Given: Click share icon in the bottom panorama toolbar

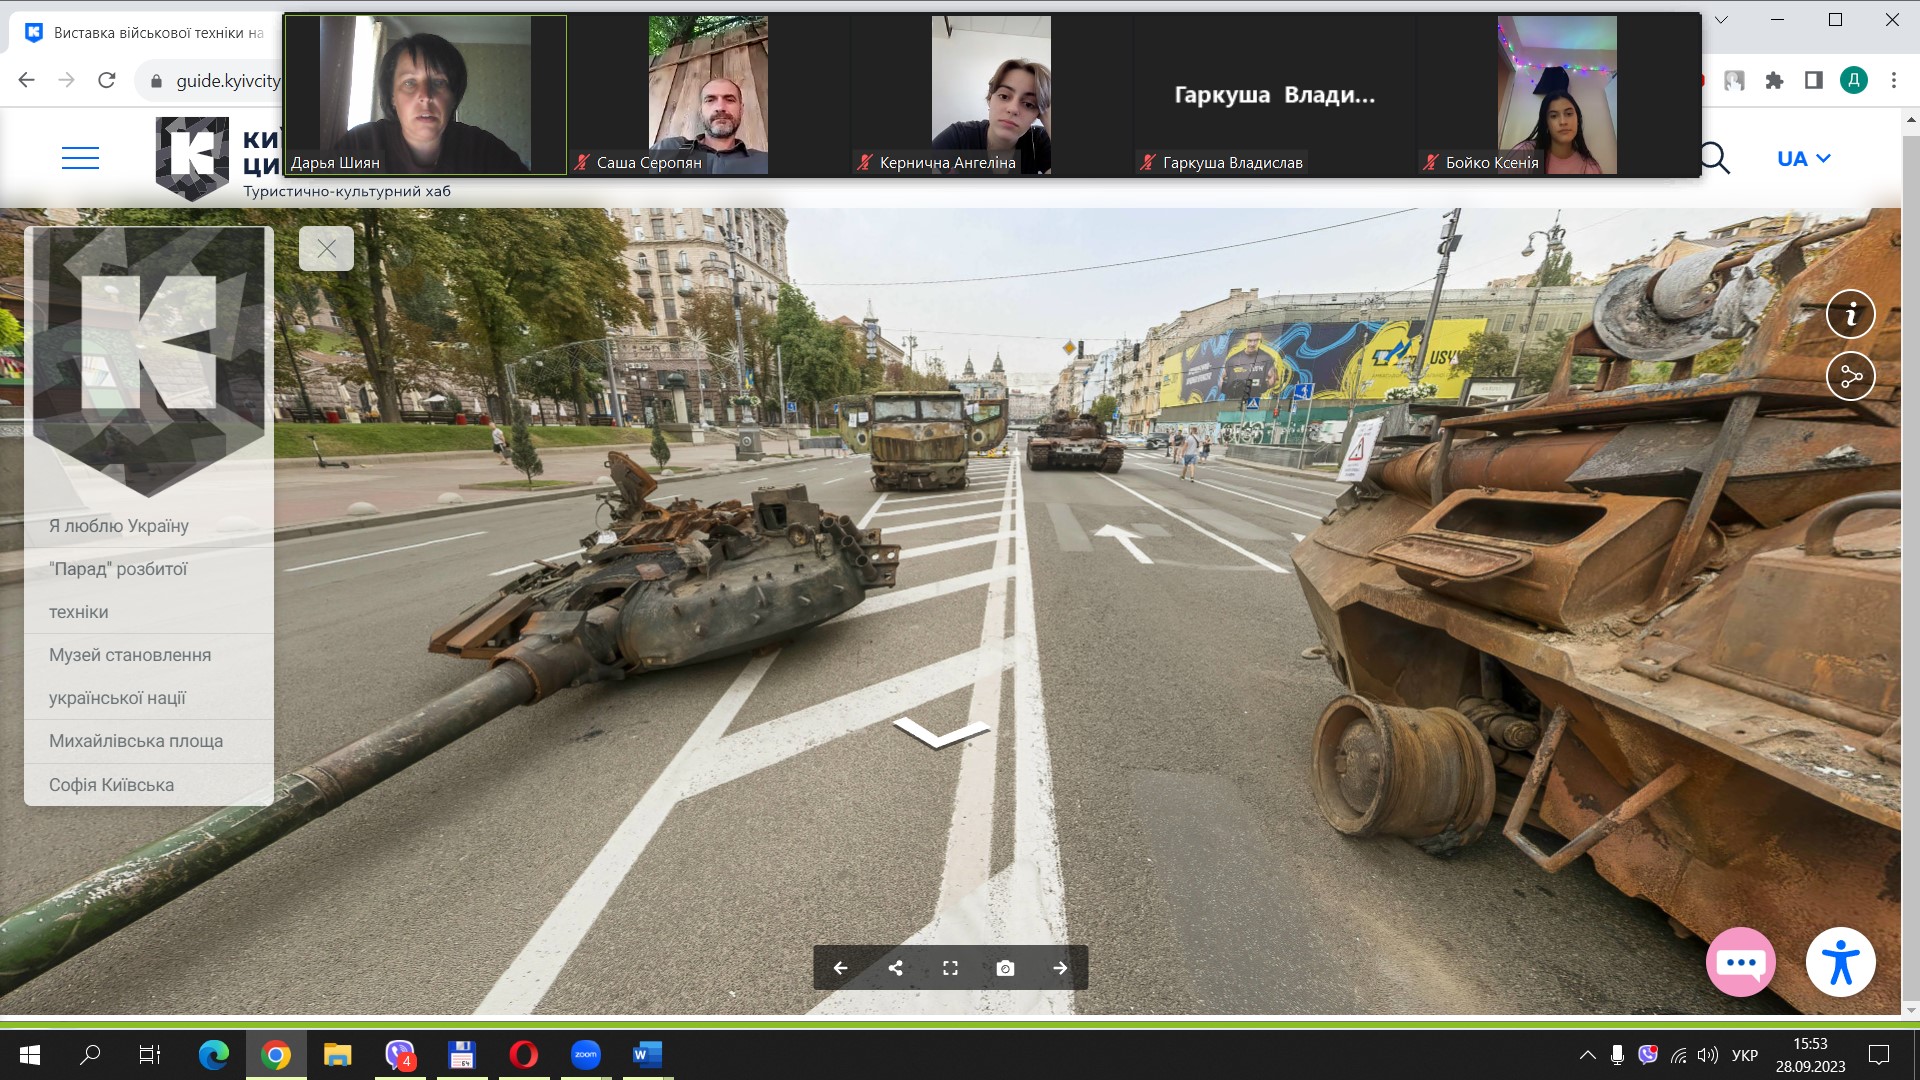Looking at the screenshot, I should point(896,968).
